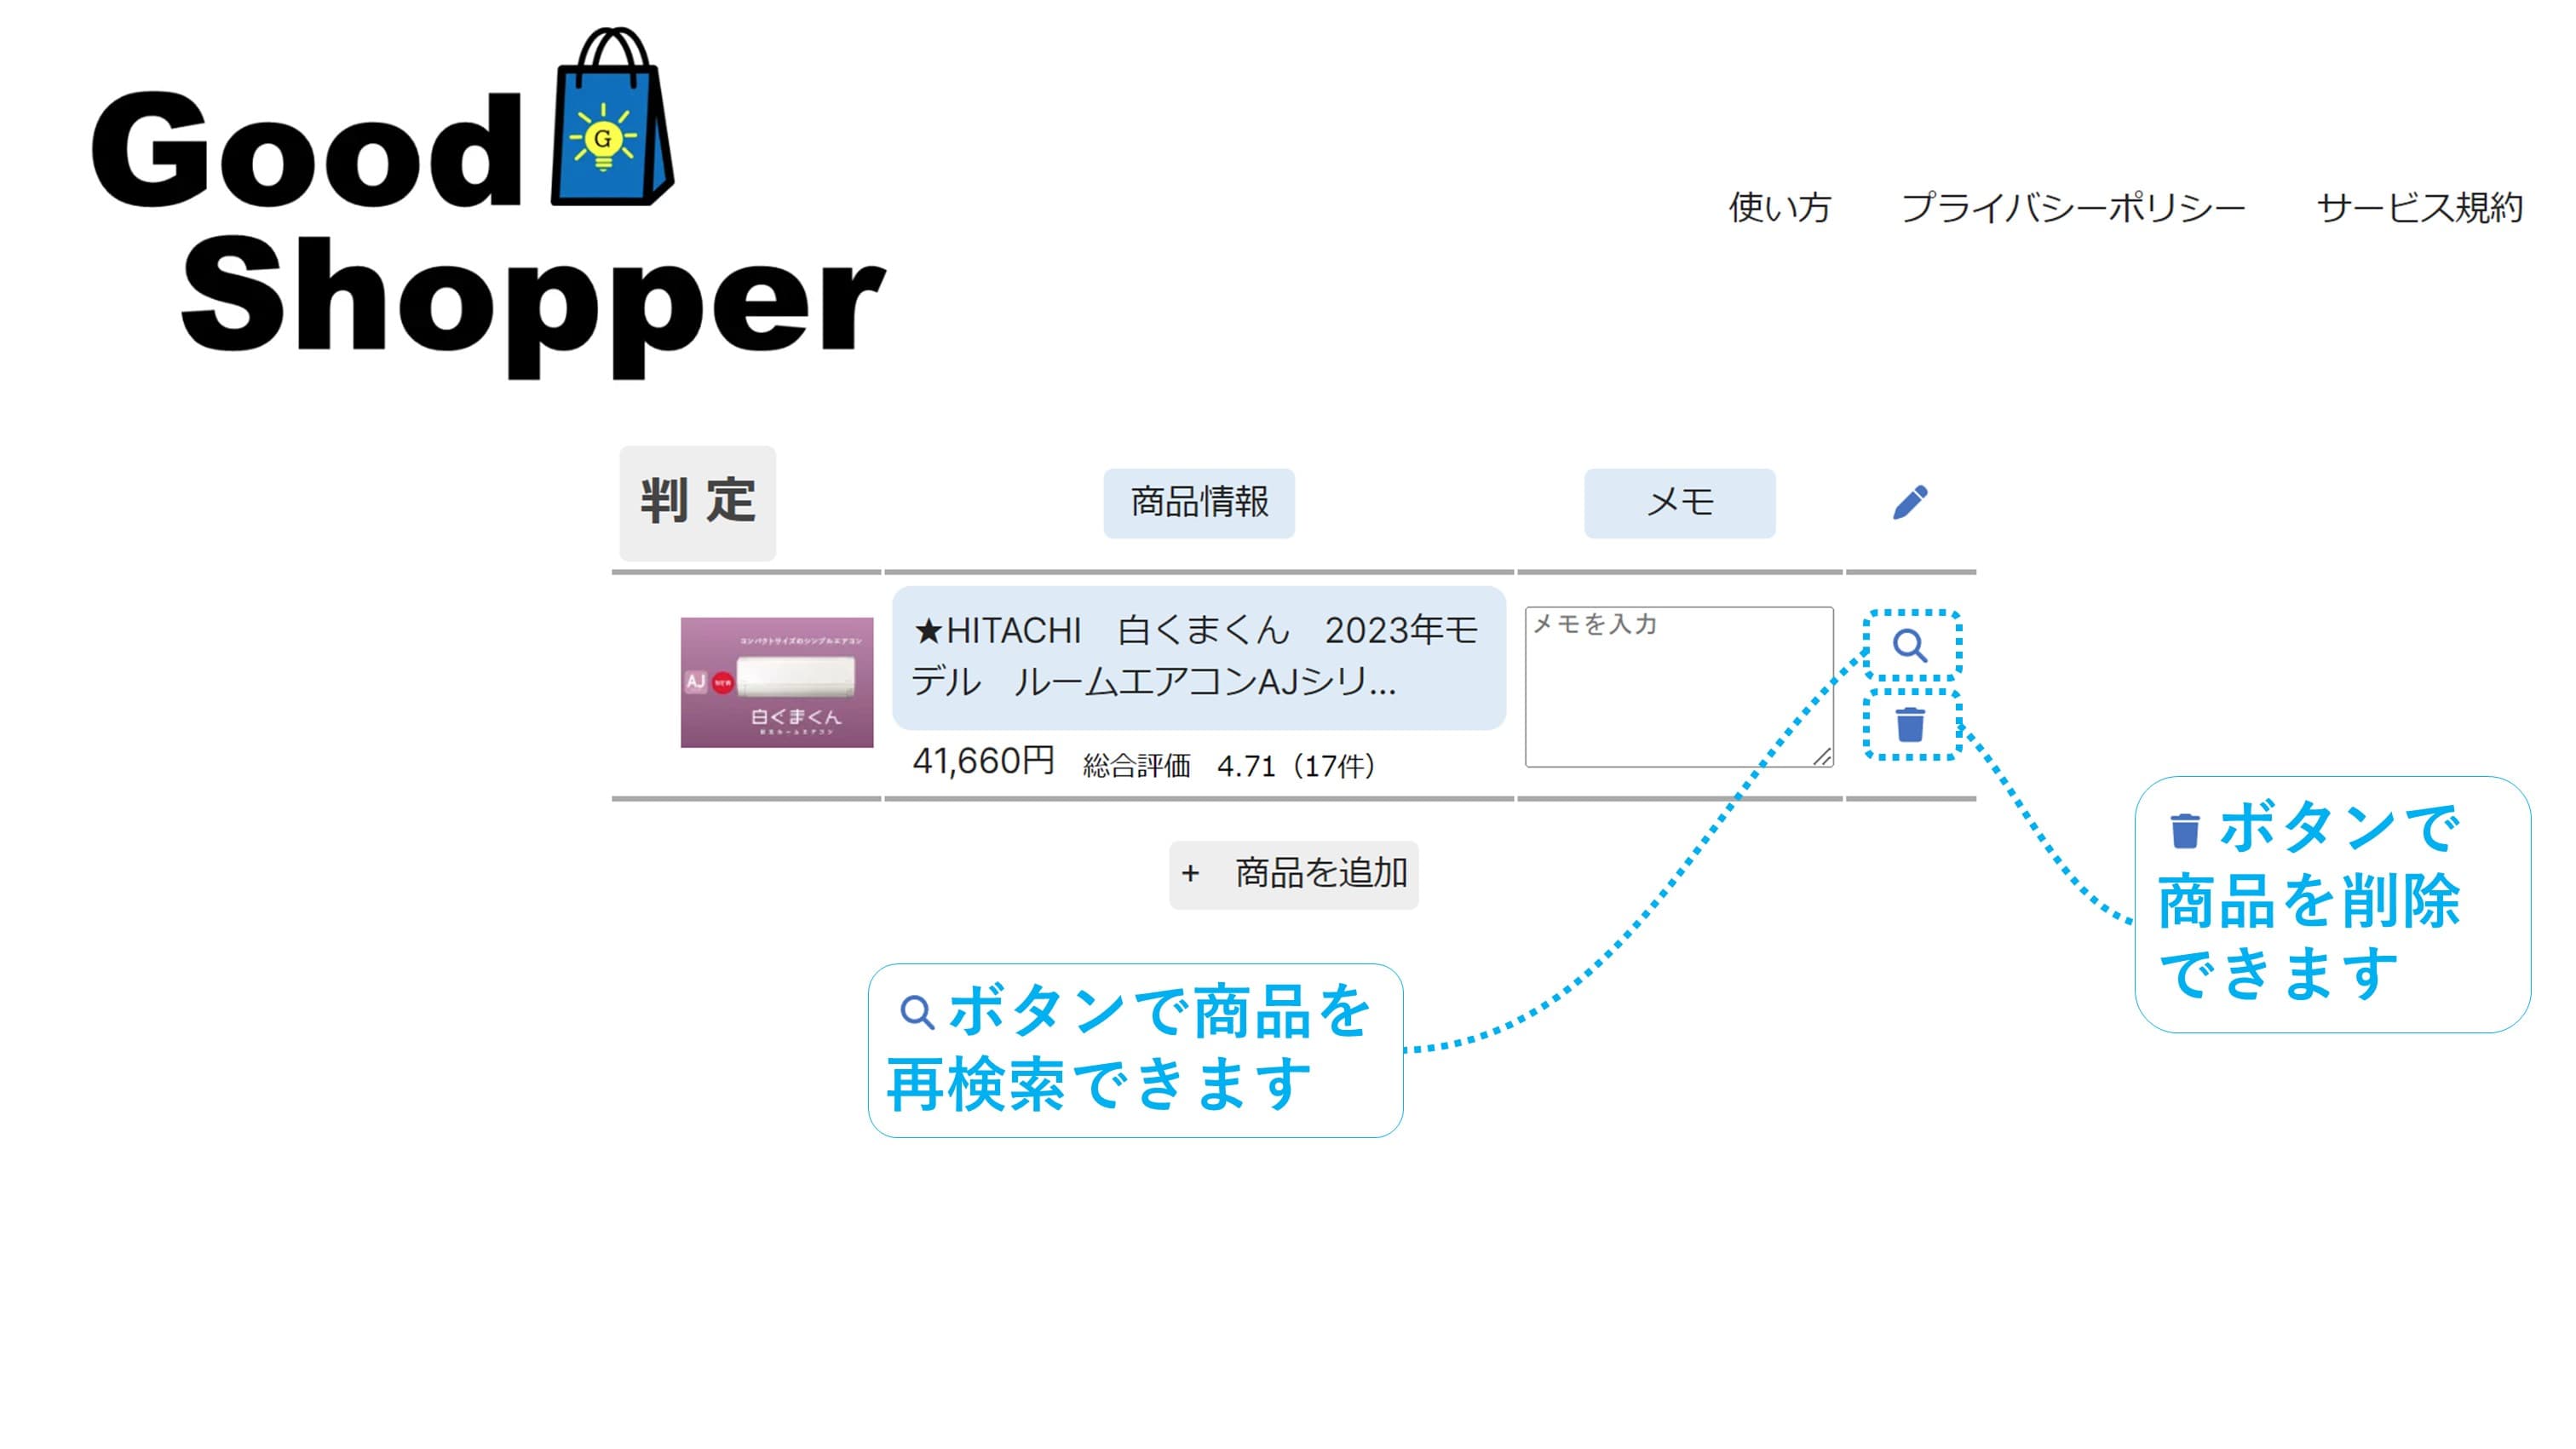The height and width of the screenshot is (1449, 2576).
Task: Click the + 商品を追加 button
Action: pyautogui.click(x=1294, y=875)
